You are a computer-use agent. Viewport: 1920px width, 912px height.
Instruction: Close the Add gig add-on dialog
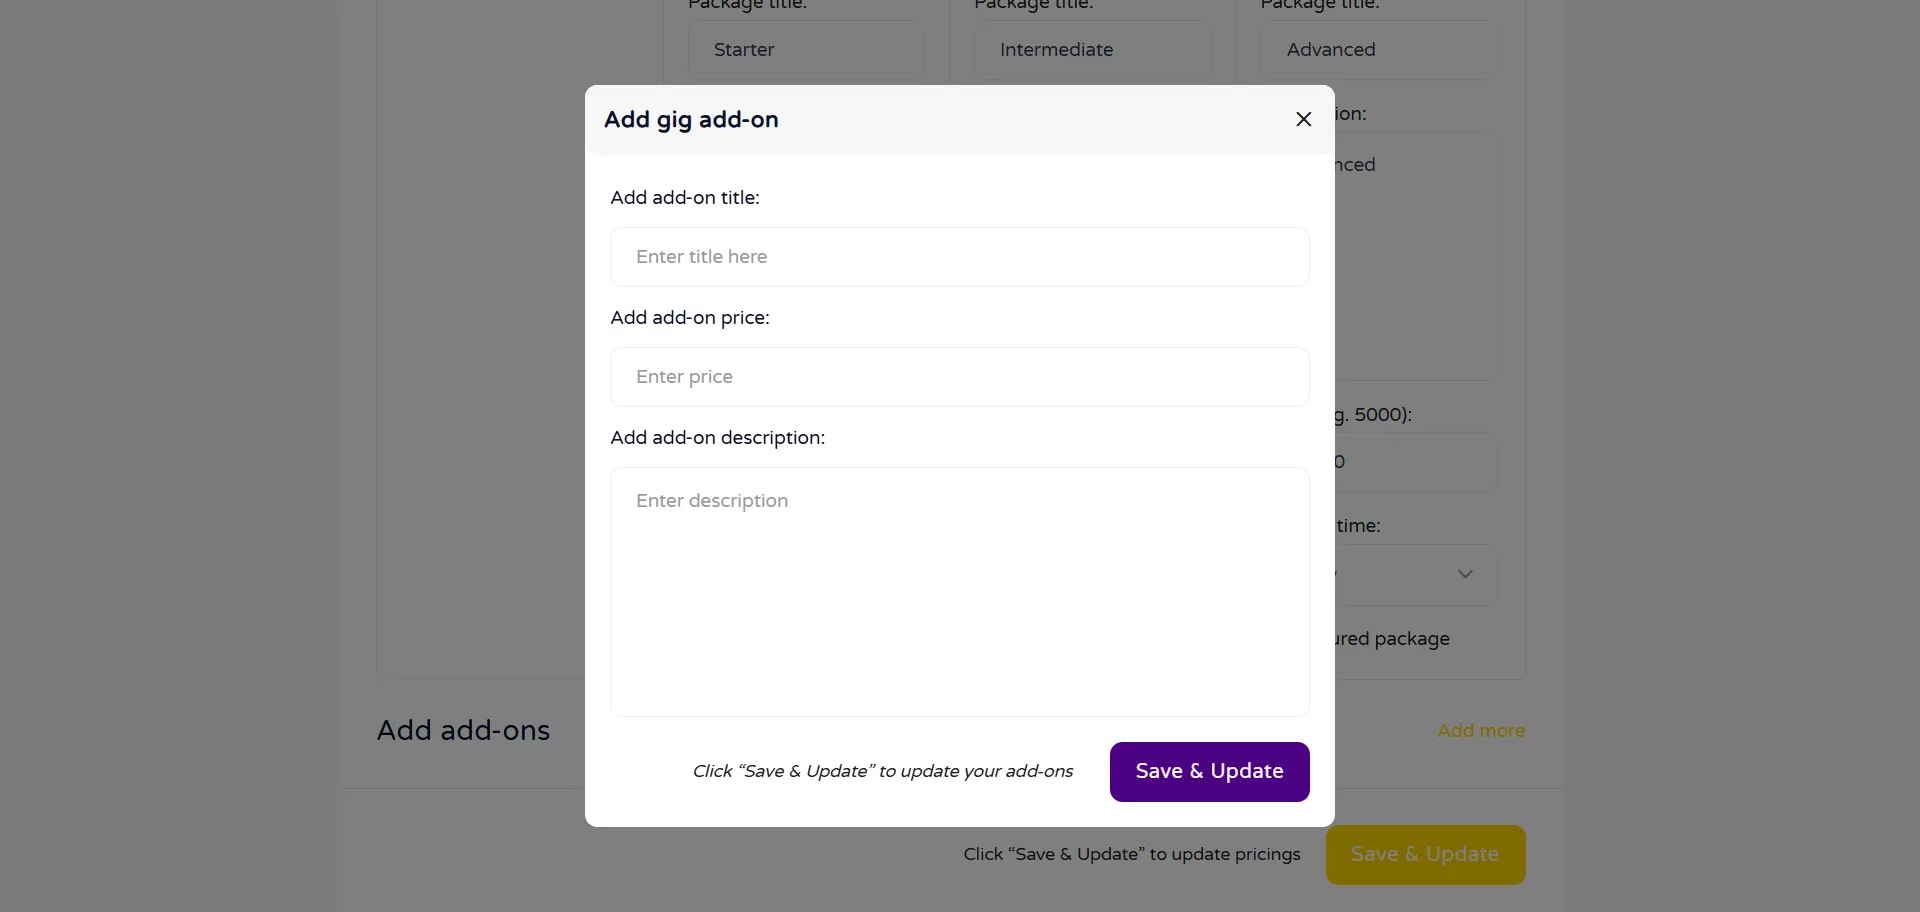coord(1303,120)
